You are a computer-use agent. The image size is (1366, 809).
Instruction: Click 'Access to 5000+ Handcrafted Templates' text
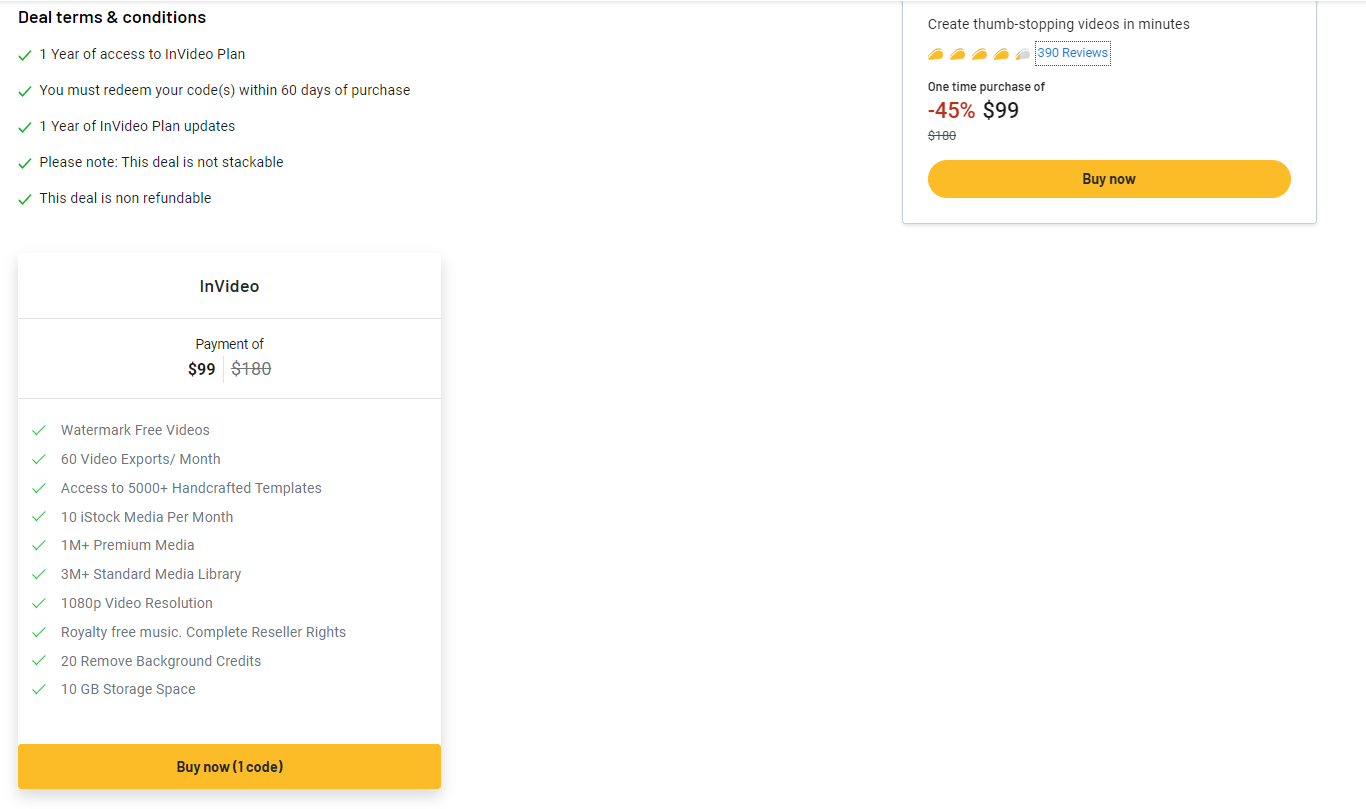tap(191, 488)
